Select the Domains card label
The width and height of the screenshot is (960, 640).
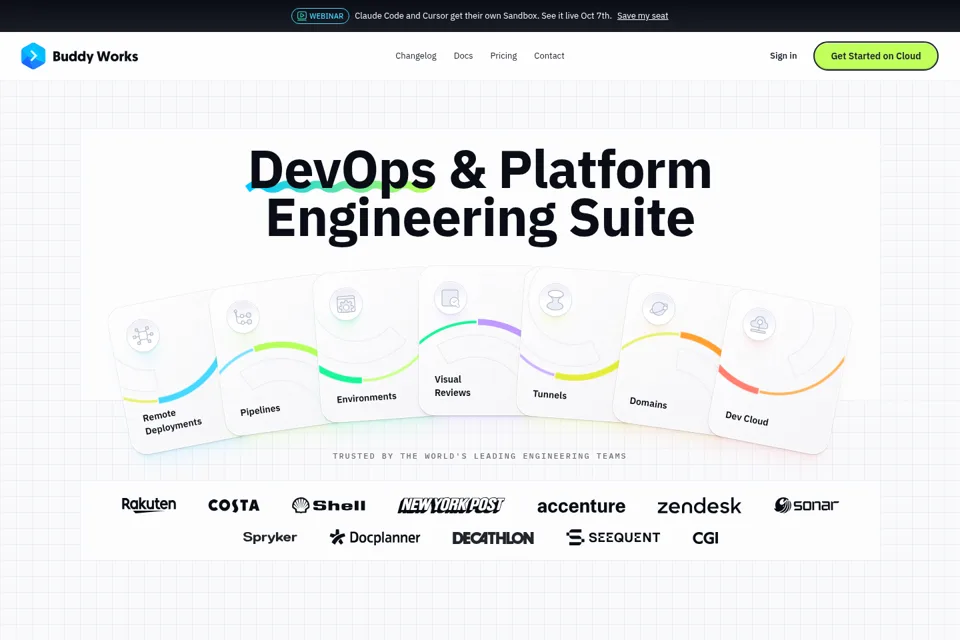click(x=648, y=402)
